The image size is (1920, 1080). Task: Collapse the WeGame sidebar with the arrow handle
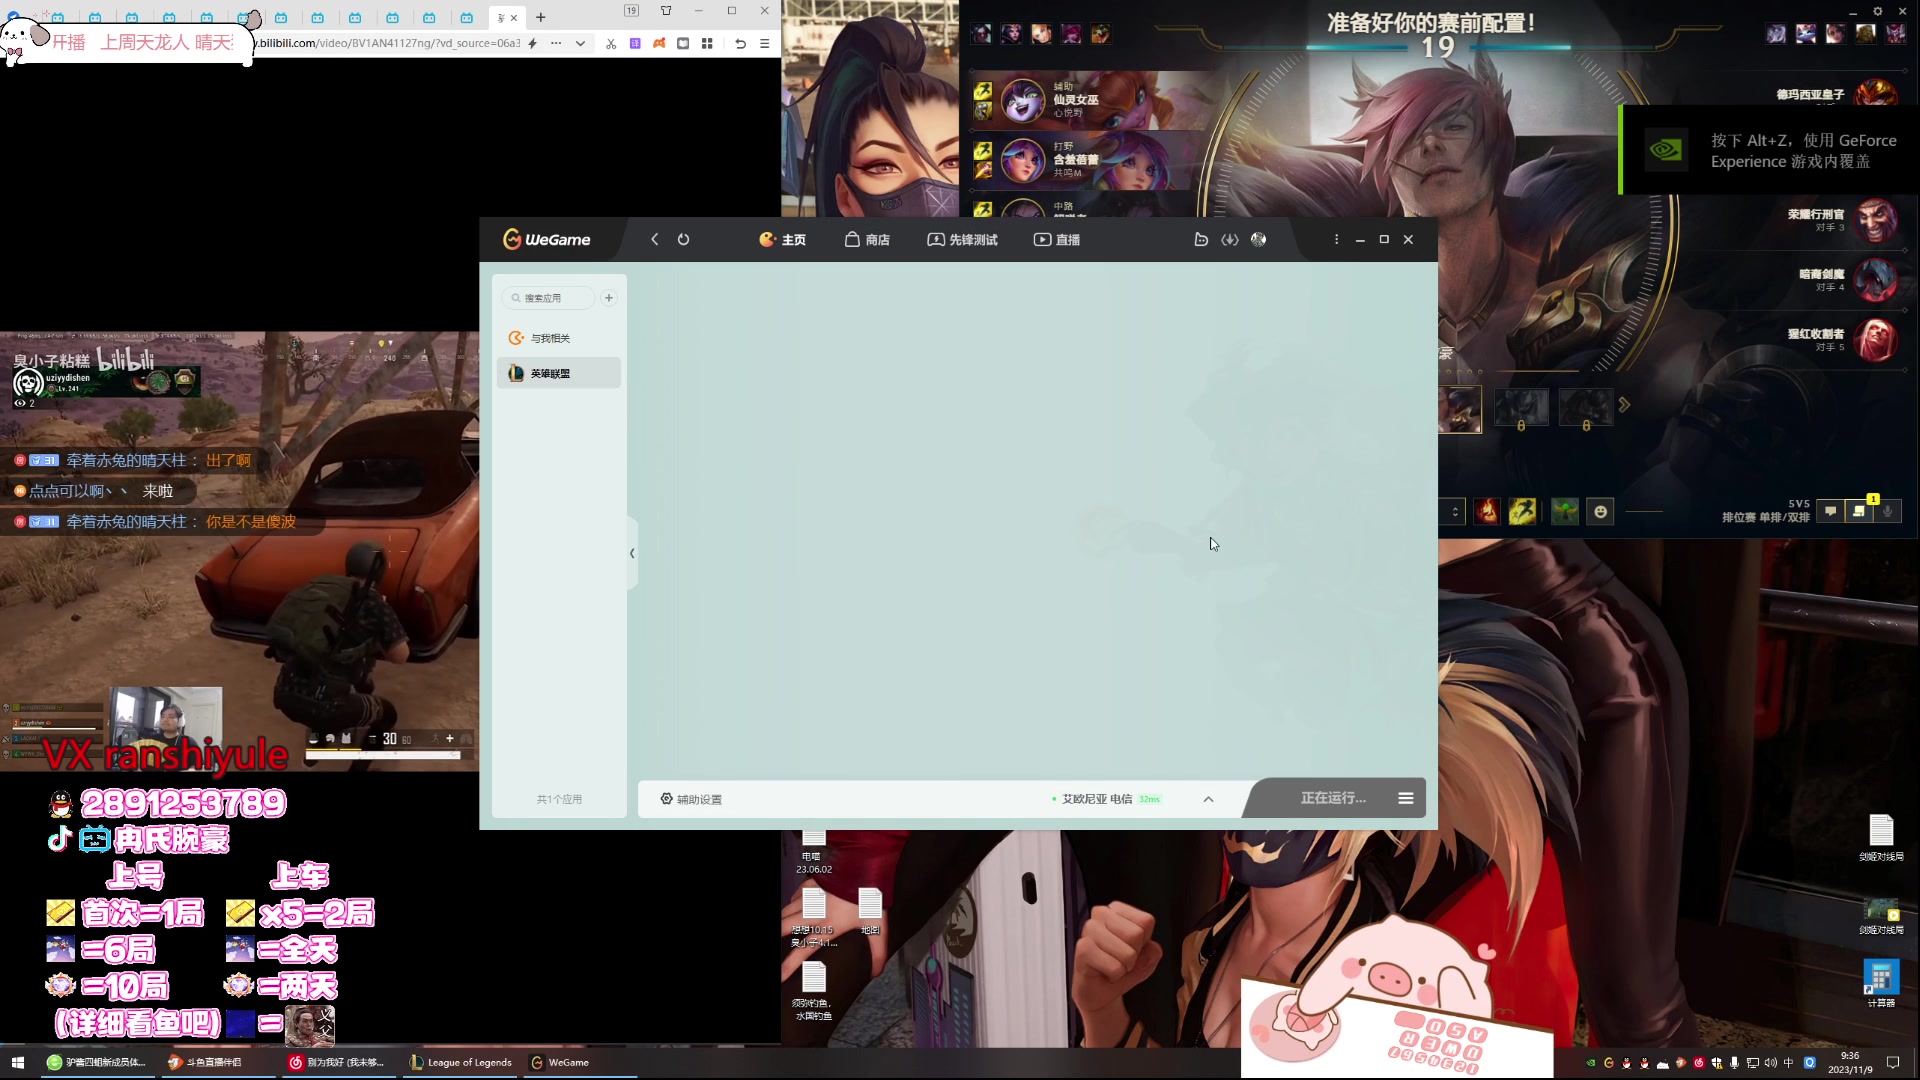click(632, 553)
